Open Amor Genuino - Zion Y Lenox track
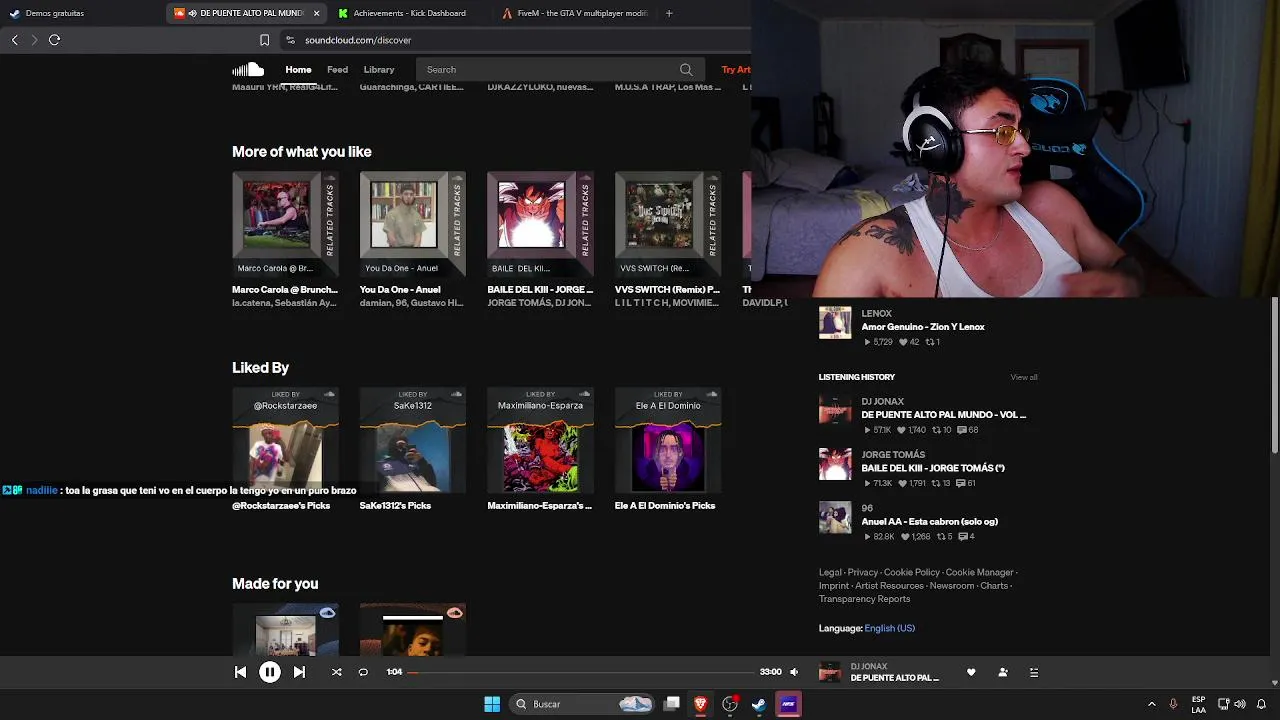 (x=923, y=327)
